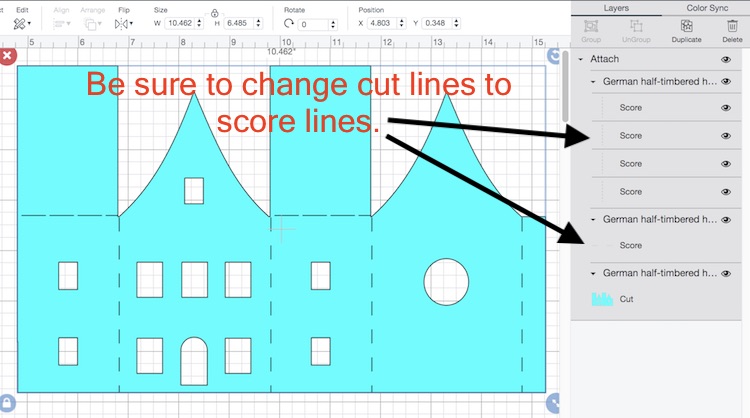750x418 pixels.
Task: Select first German half-timbered group name
Action: tap(659, 81)
